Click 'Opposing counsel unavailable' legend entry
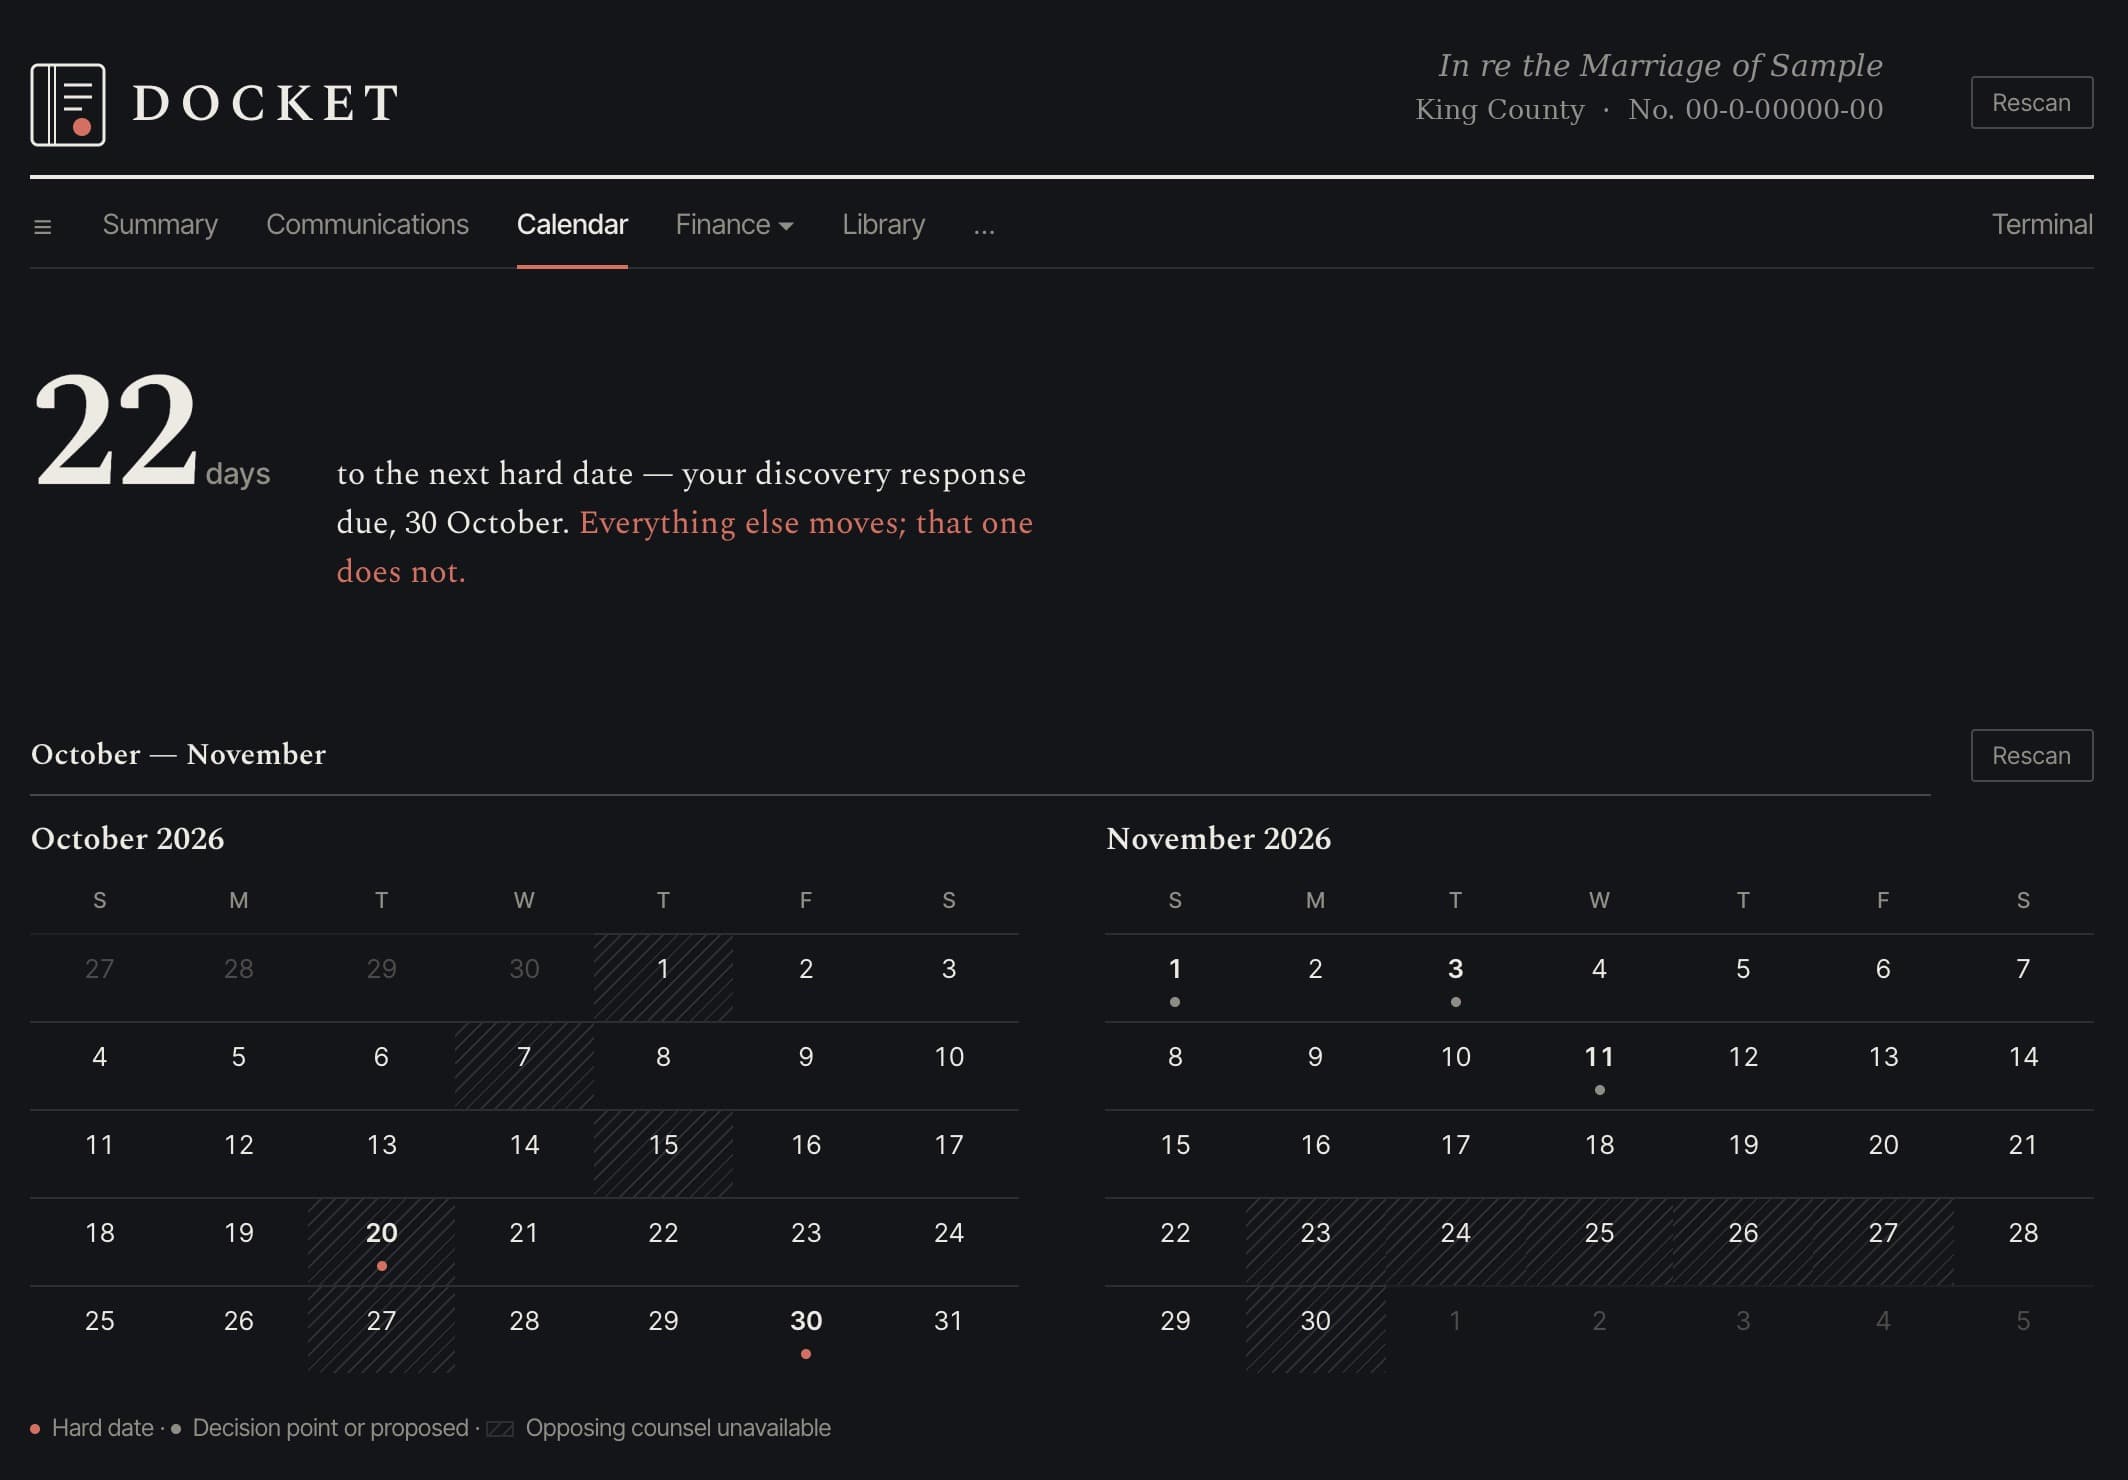The height and width of the screenshot is (1480, 2128). (x=659, y=1428)
